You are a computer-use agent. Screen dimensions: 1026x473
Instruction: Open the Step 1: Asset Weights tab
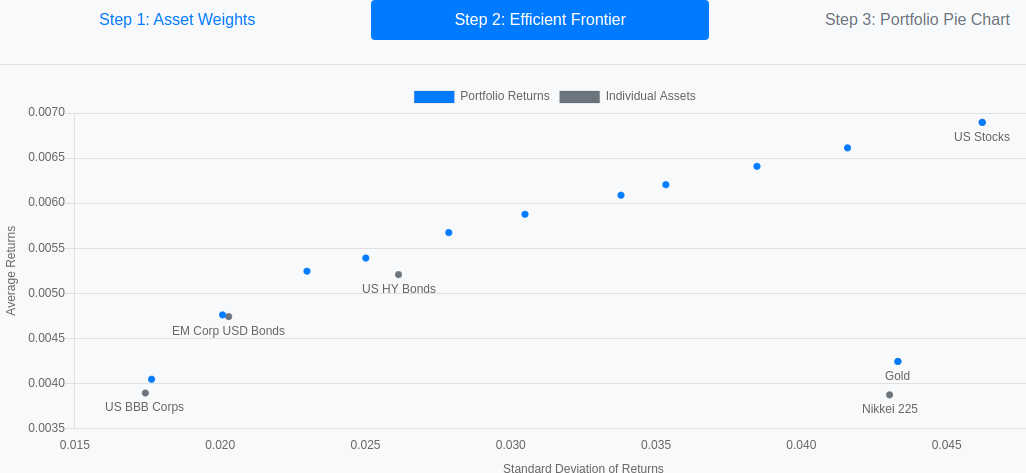point(177,20)
